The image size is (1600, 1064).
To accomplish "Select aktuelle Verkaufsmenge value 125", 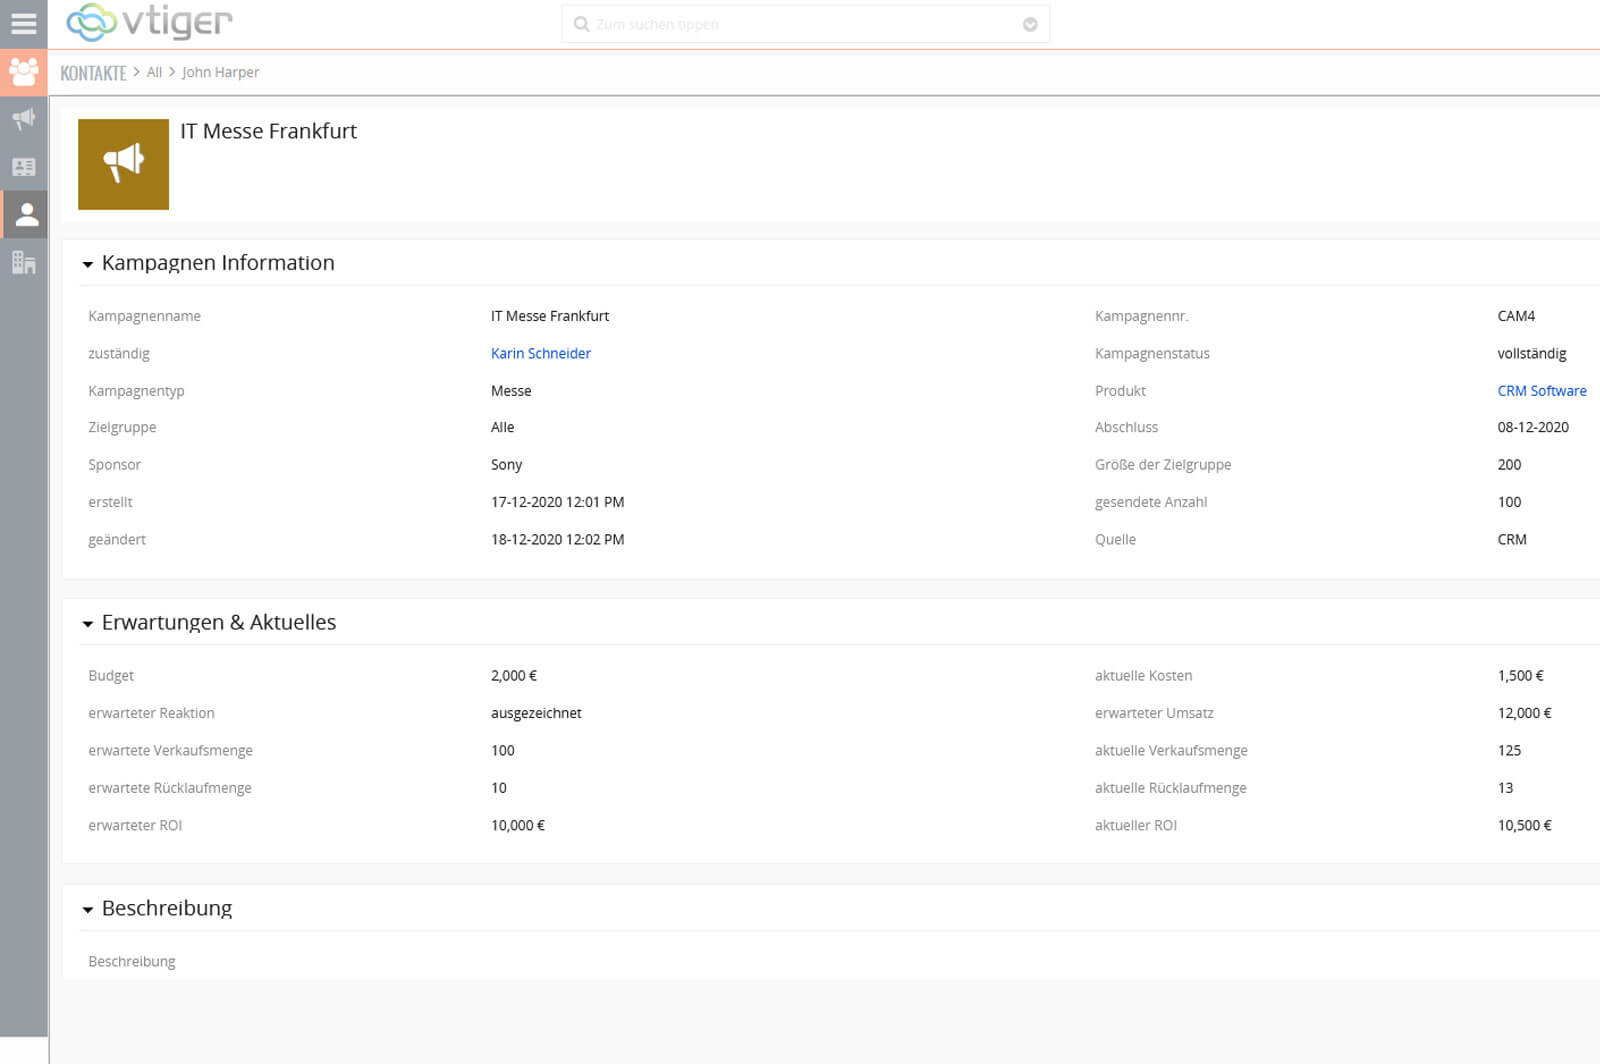I will (x=1508, y=750).
